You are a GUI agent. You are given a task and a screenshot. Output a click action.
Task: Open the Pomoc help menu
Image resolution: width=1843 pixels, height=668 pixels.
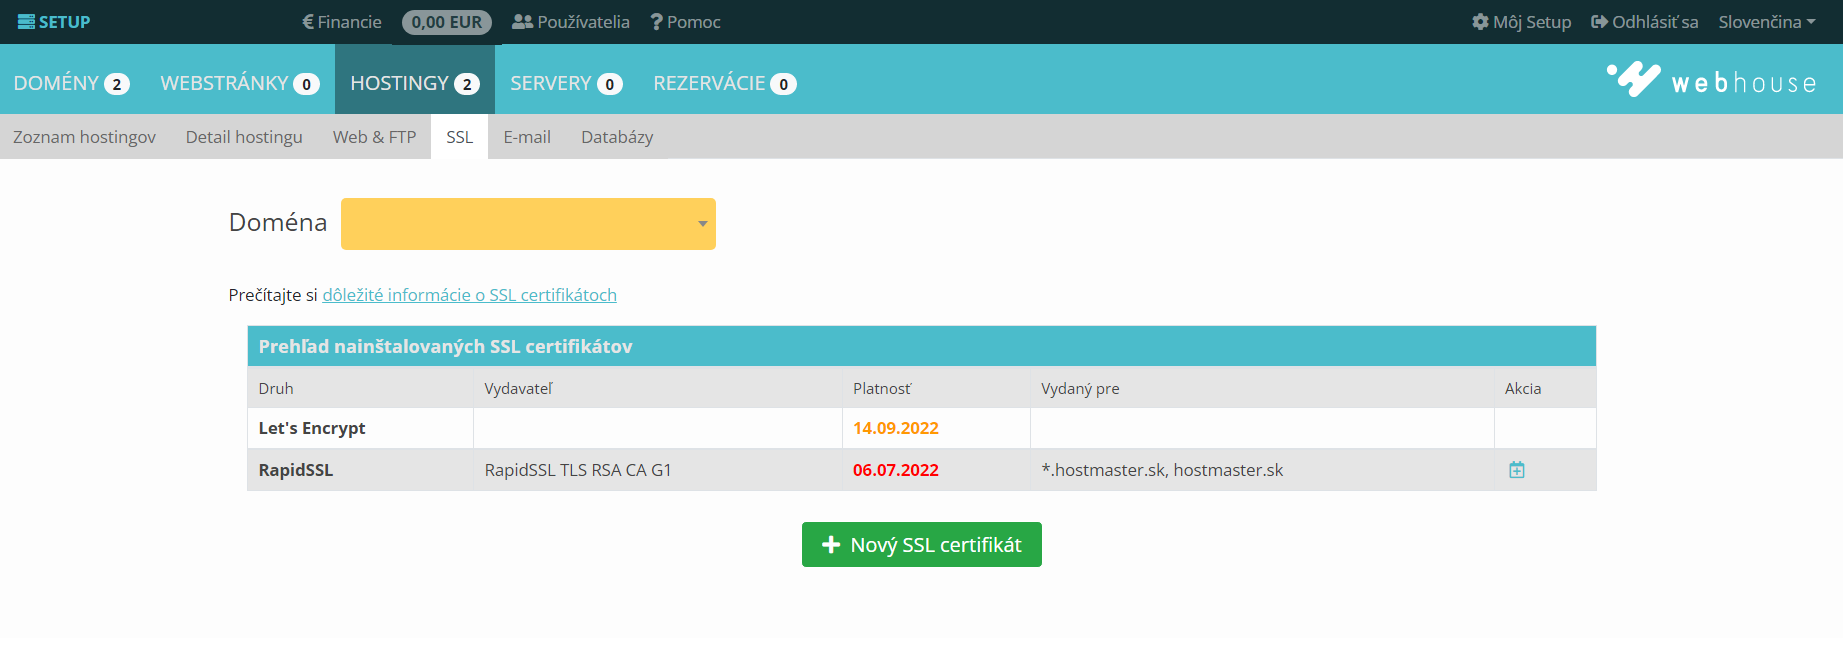click(685, 22)
